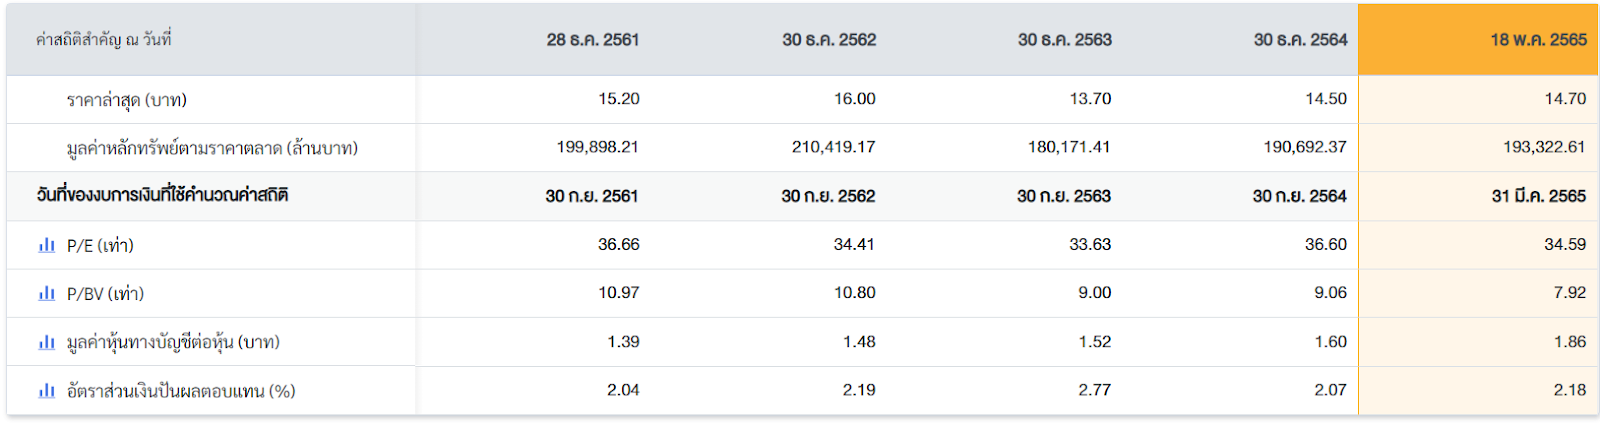Image resolution: width=1600 pixels, height=428 pixels.
Task: Click the 31 มี.ค. 2565 financial statement date
Action: coord(1538,196)
